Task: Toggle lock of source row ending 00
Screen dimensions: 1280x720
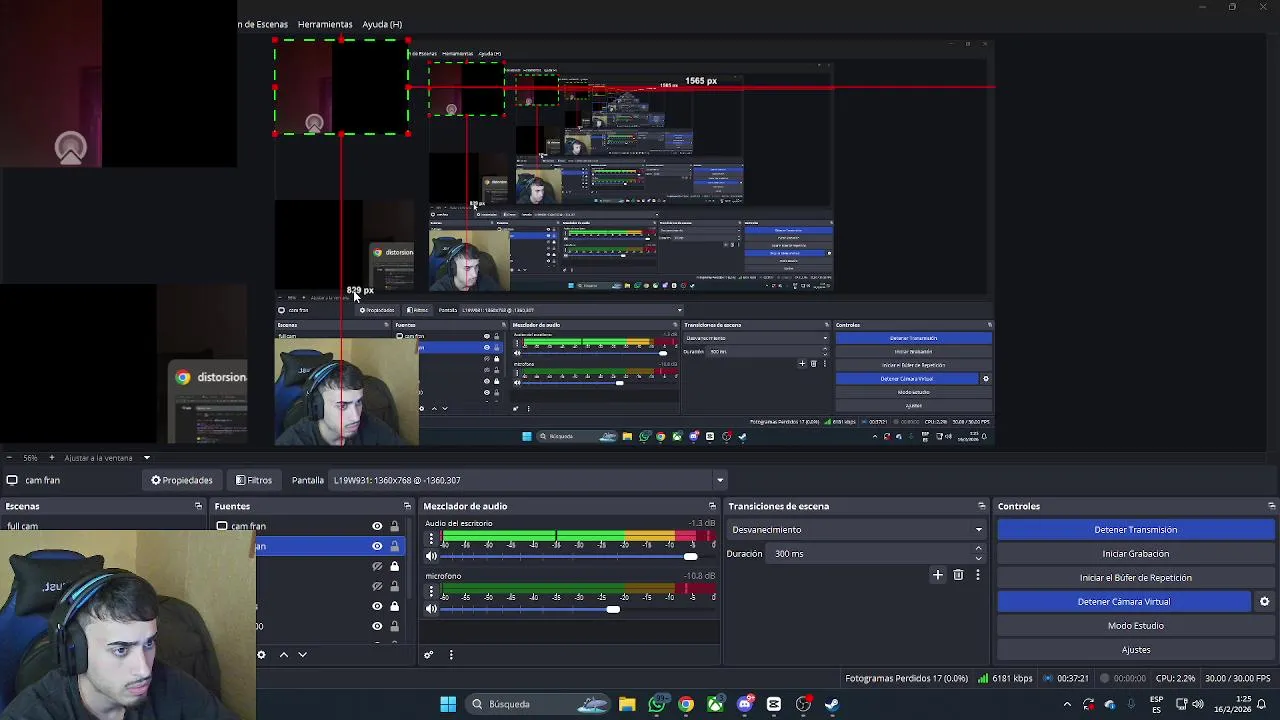Action: point(395,626)
